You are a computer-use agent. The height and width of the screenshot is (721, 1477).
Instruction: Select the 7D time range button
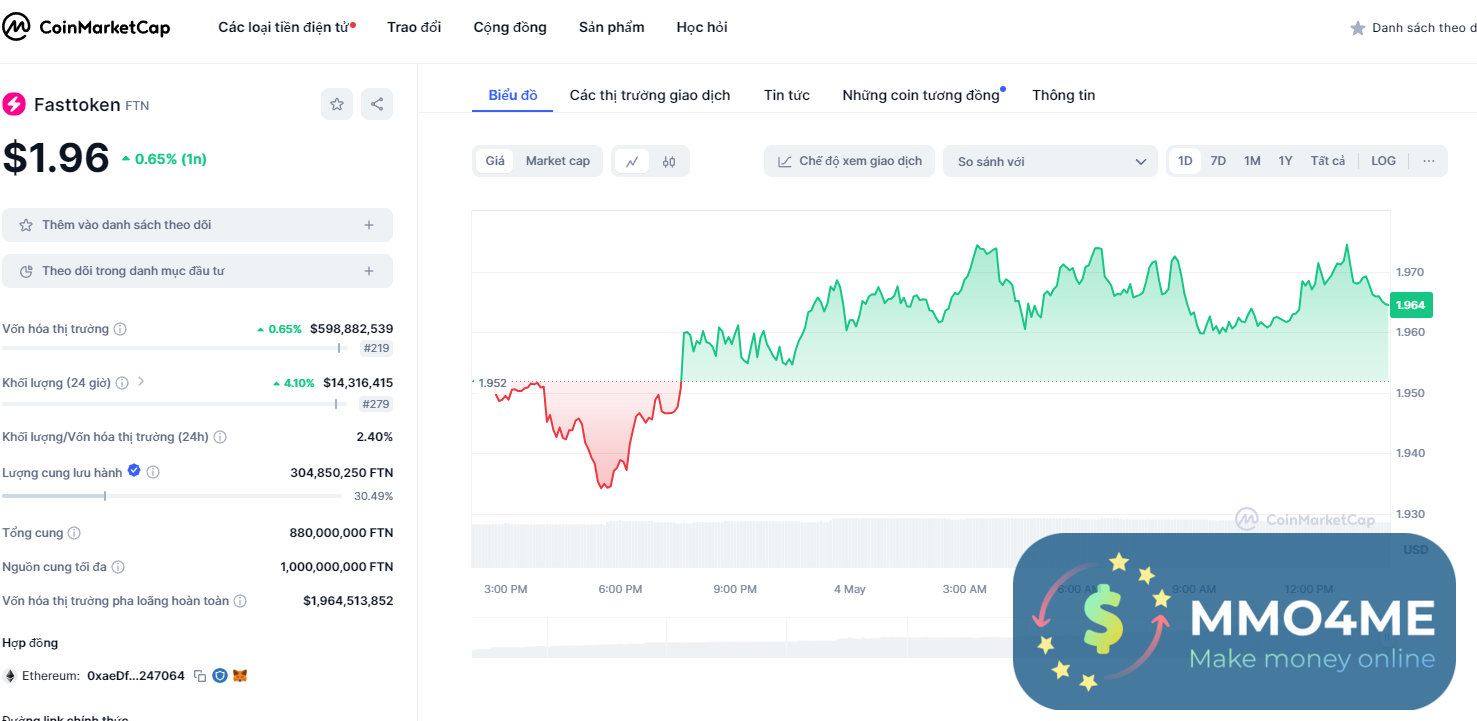tap(1218, 161)
